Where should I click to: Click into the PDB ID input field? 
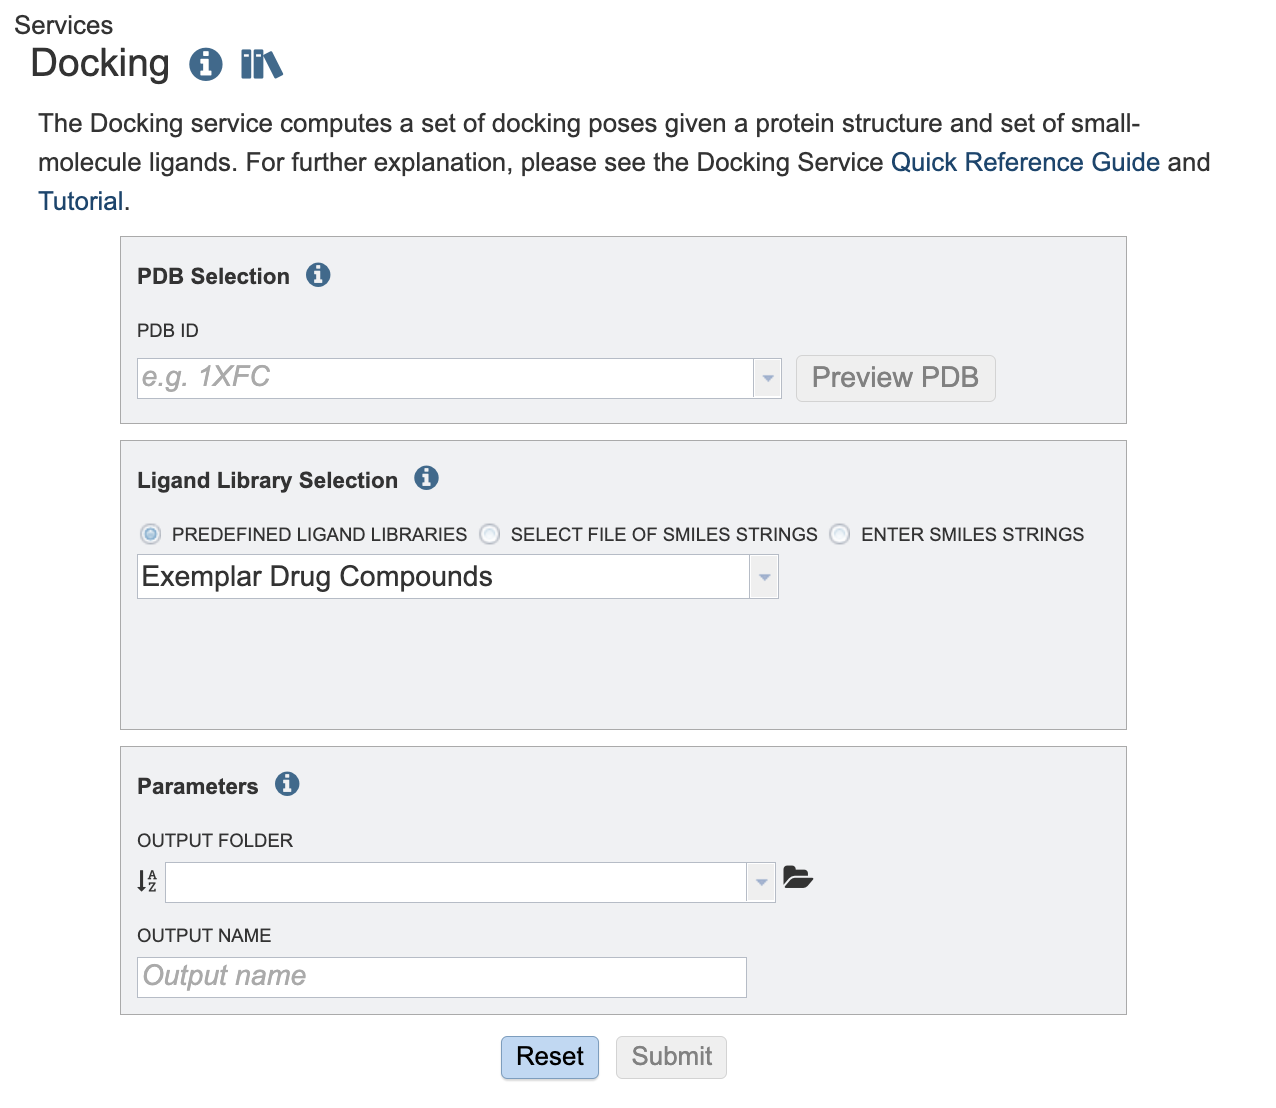[x=445, y=378]
